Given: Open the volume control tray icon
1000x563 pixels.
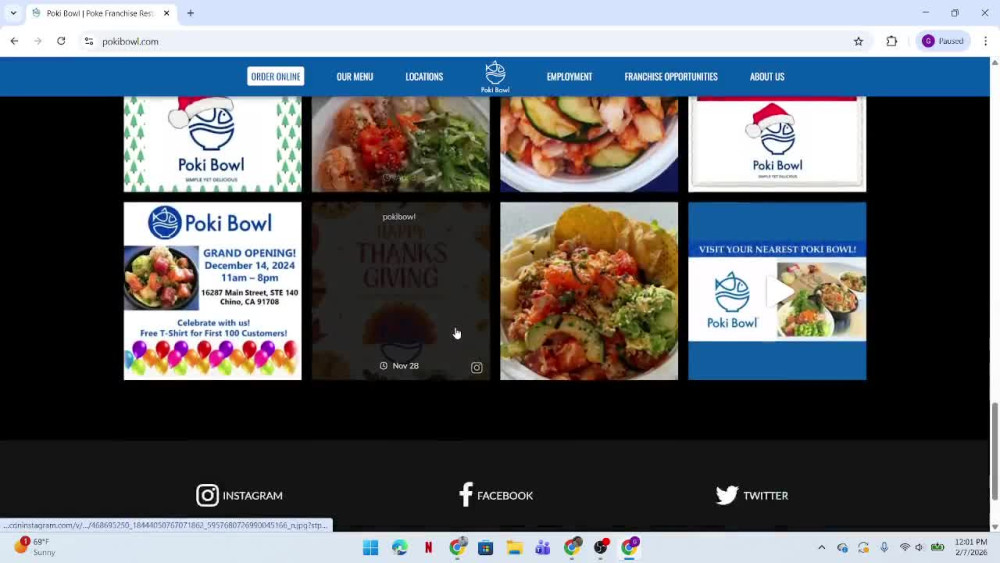Looking at the screenshot, I should click(x=919, y=547).
